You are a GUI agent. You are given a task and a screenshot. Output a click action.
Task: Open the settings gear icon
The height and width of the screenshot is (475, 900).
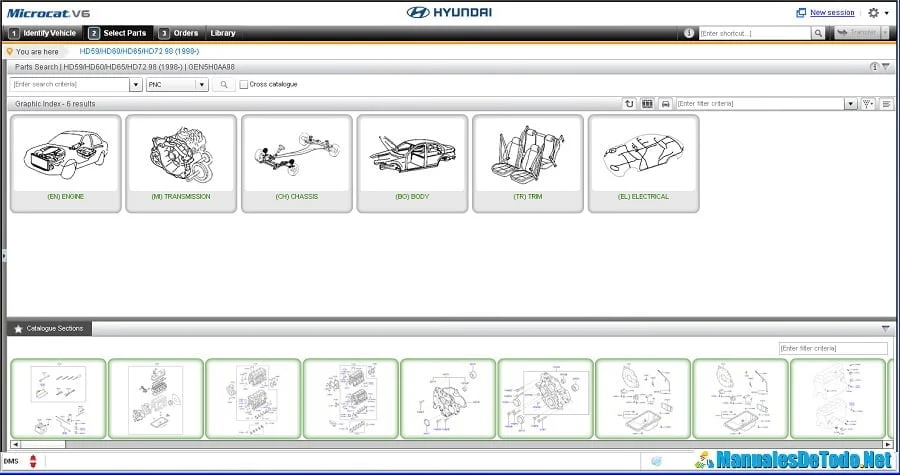873,13
